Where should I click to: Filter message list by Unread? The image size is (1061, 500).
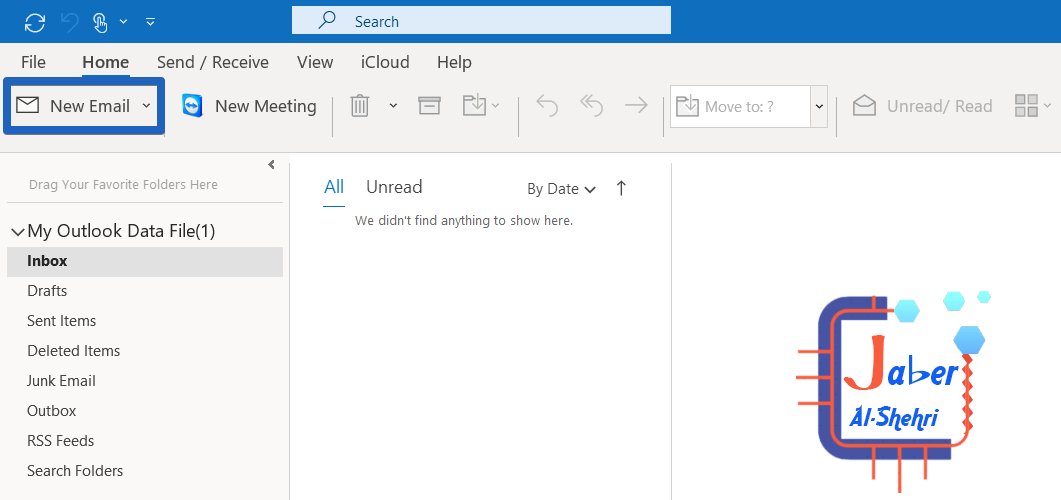coord(394,187)
